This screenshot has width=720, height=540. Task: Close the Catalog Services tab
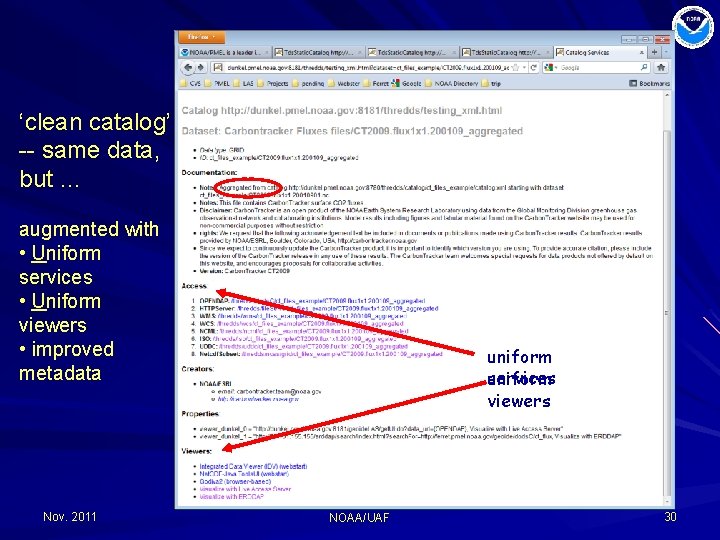coord(641,52)
